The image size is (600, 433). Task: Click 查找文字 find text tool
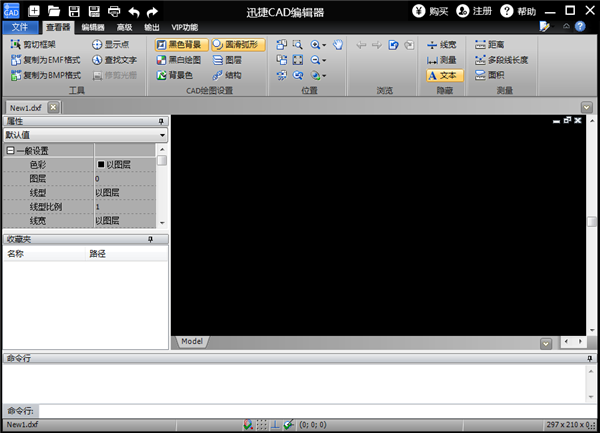coord(114,60)
